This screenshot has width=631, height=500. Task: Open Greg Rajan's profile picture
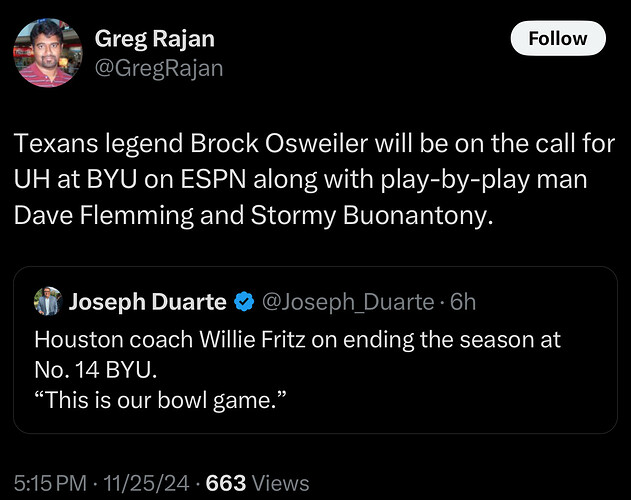click(x=47, y=53)
